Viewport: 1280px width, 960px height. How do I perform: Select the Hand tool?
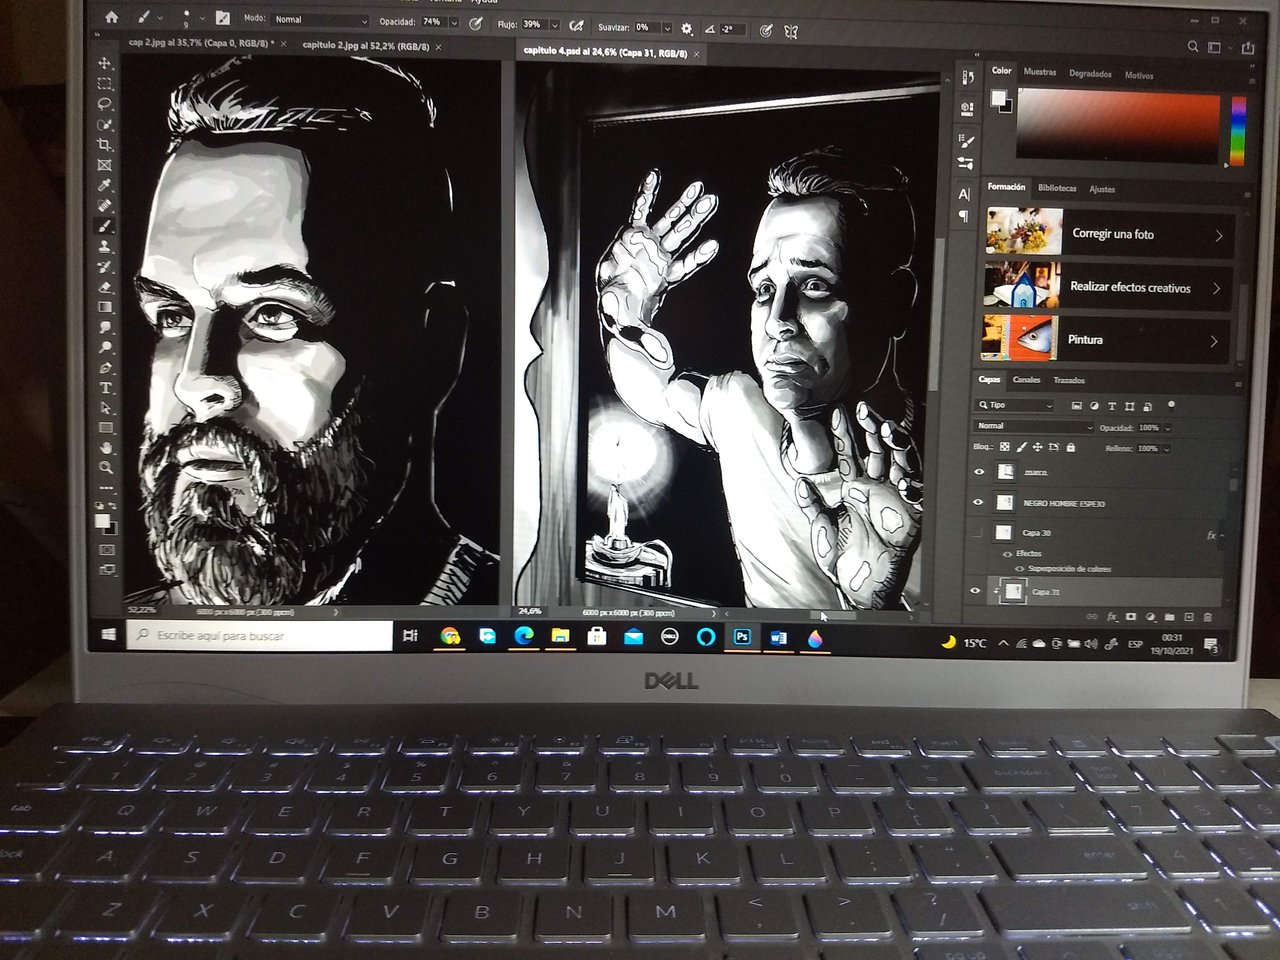105,447
